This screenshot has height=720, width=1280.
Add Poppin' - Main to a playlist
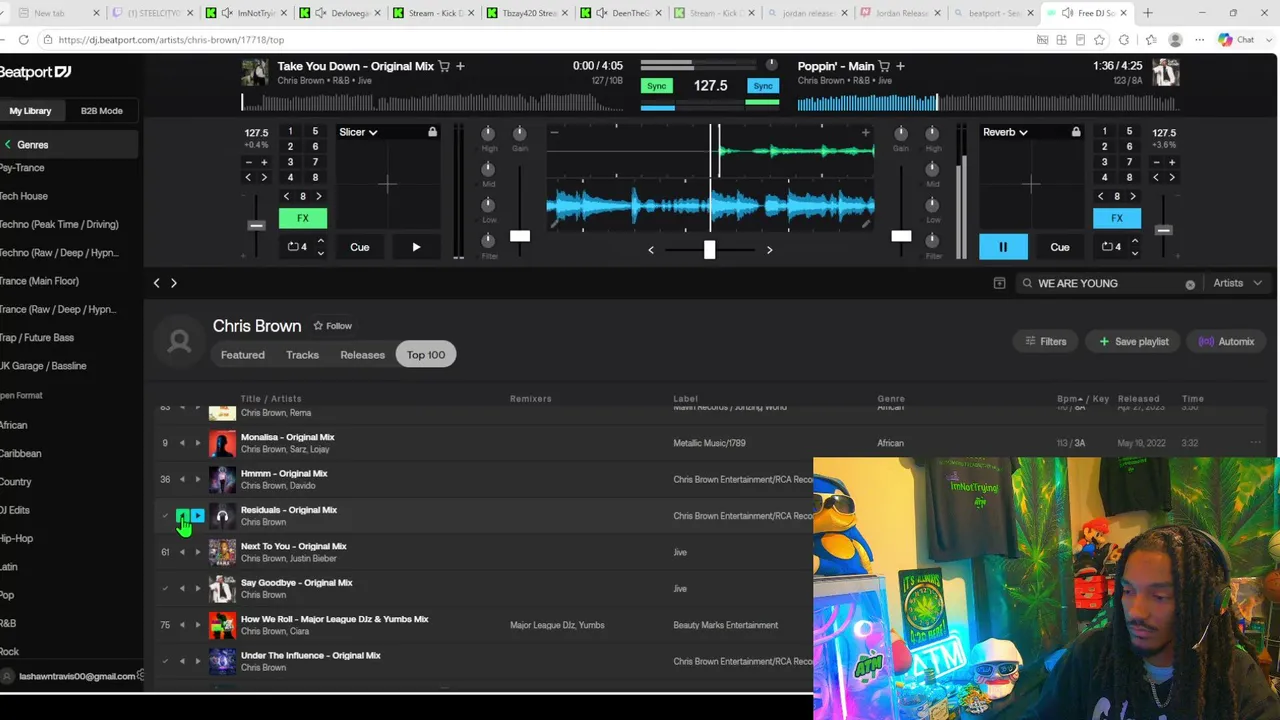[x=900, y=66]
